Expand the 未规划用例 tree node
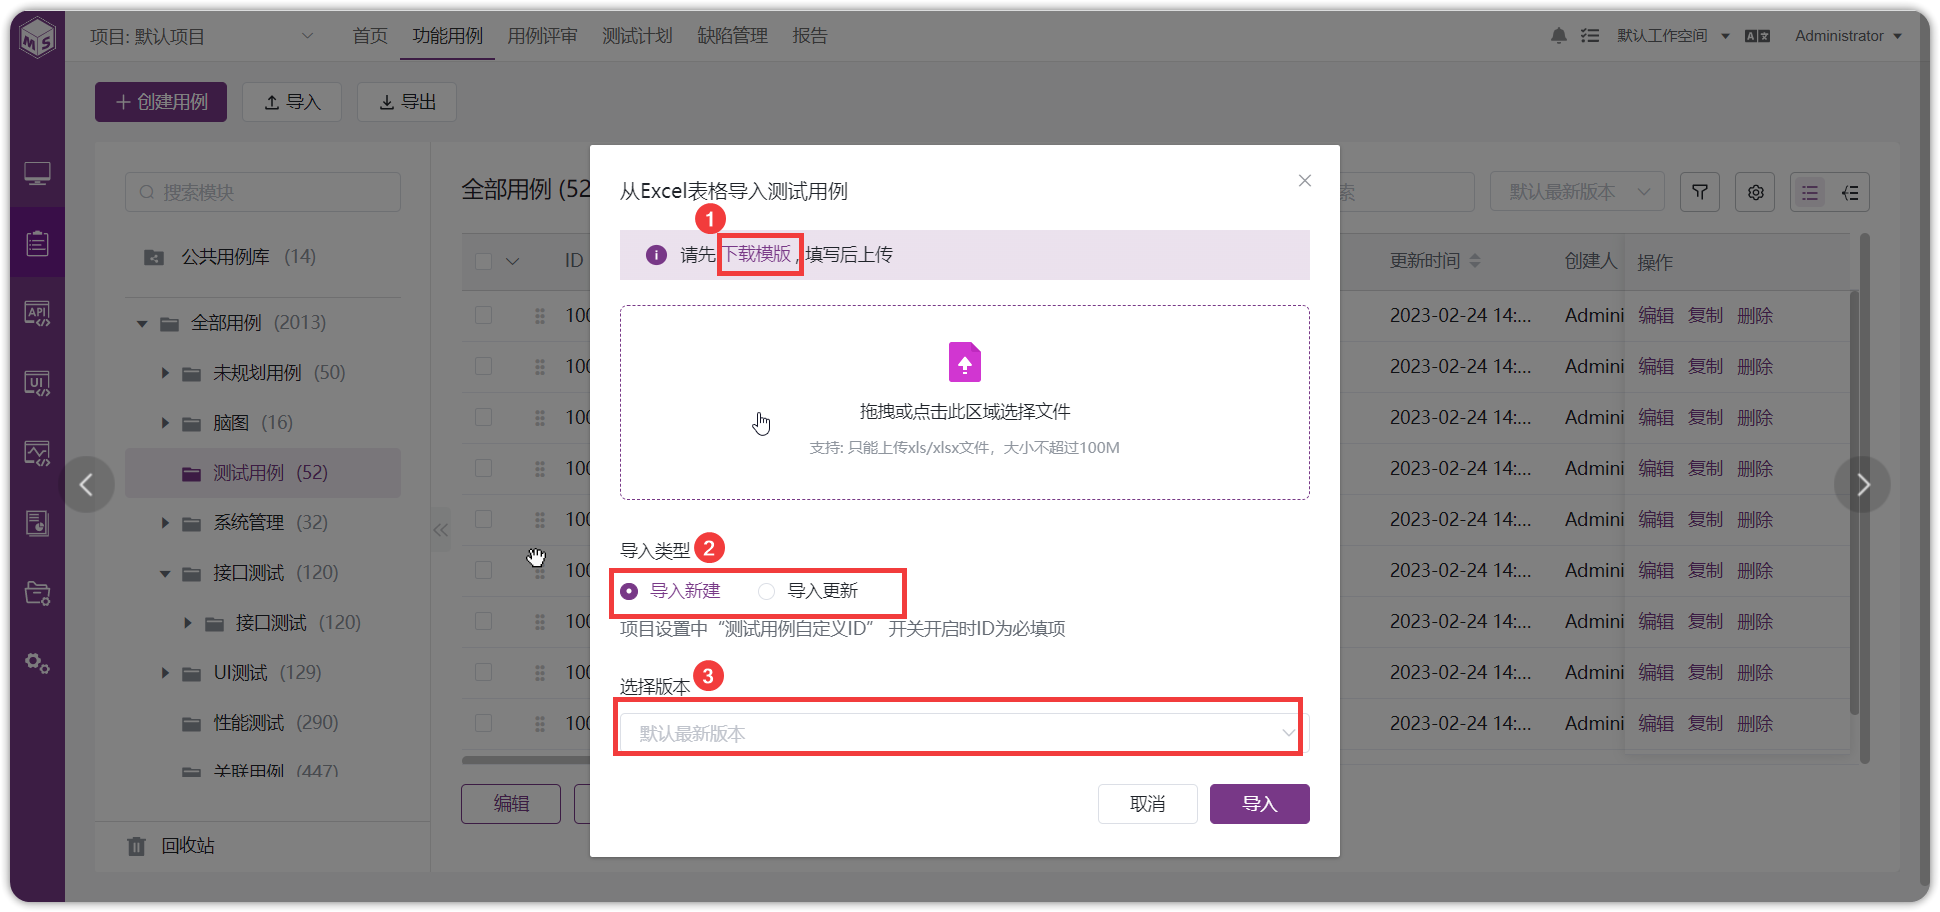Image resolution: width=1940 pixels, height=912 pixels. 166,373
